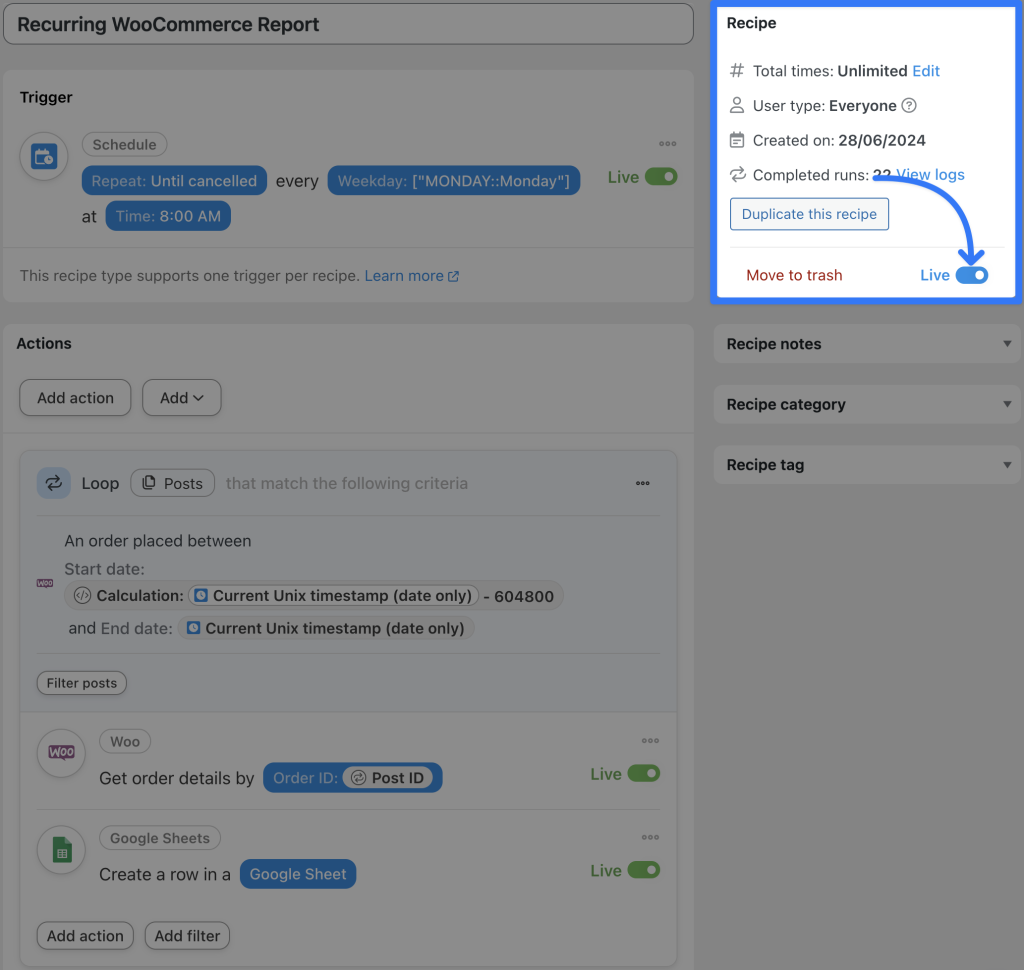
Task: Toggle Live on the Google Sheets action
Action: 645,870
